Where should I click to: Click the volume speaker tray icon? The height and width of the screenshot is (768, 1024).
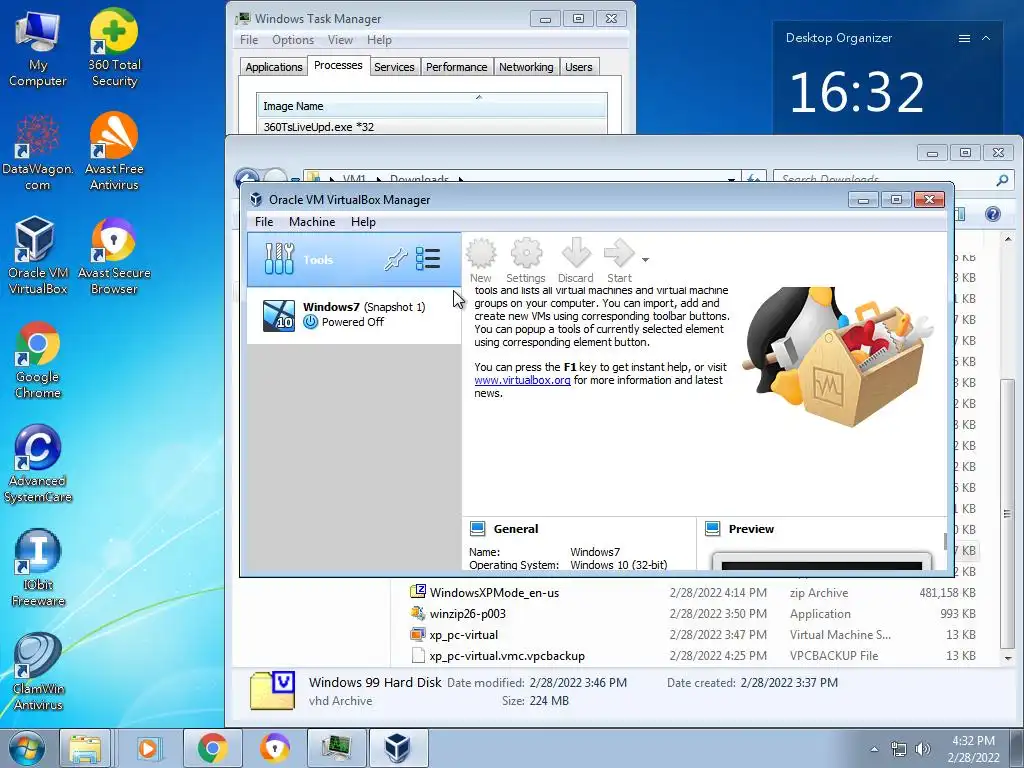[923, 749]
